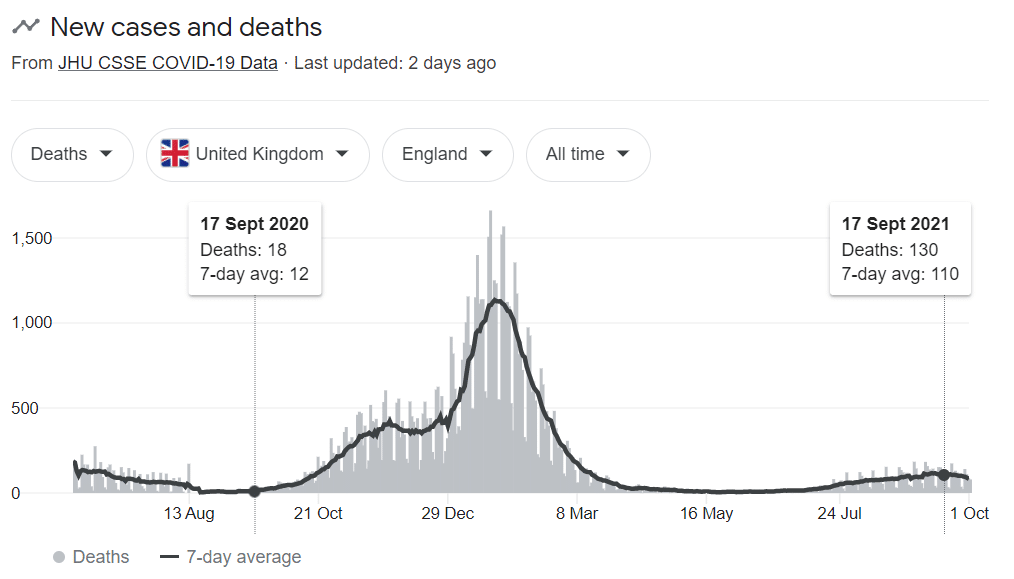The height and width of the screenshot is (579, 1014).
Task: Click the United Kingdom flag icon
Action: tap(175, 154)
